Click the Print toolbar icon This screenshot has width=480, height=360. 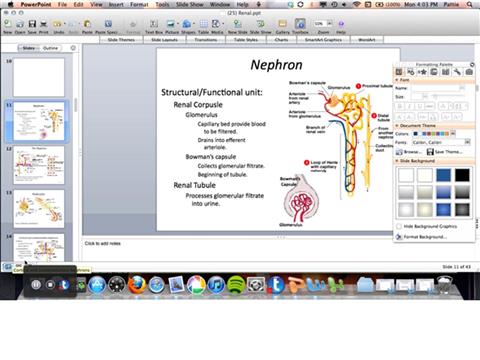click(44, 24)
